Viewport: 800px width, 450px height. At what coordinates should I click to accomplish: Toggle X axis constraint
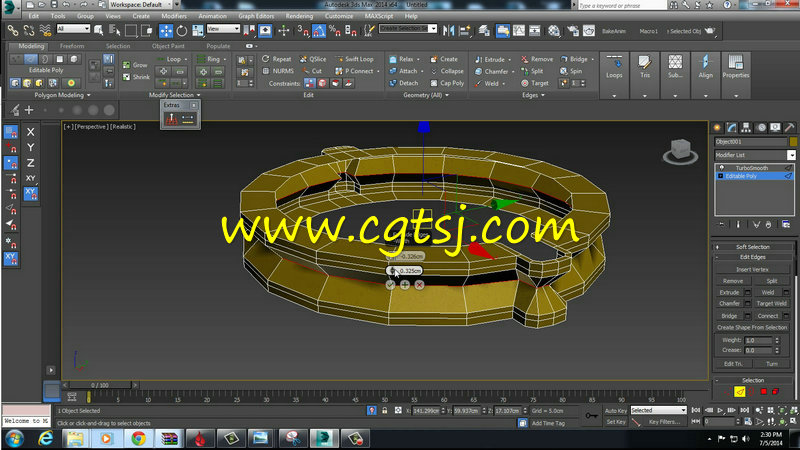coord(31,132)
